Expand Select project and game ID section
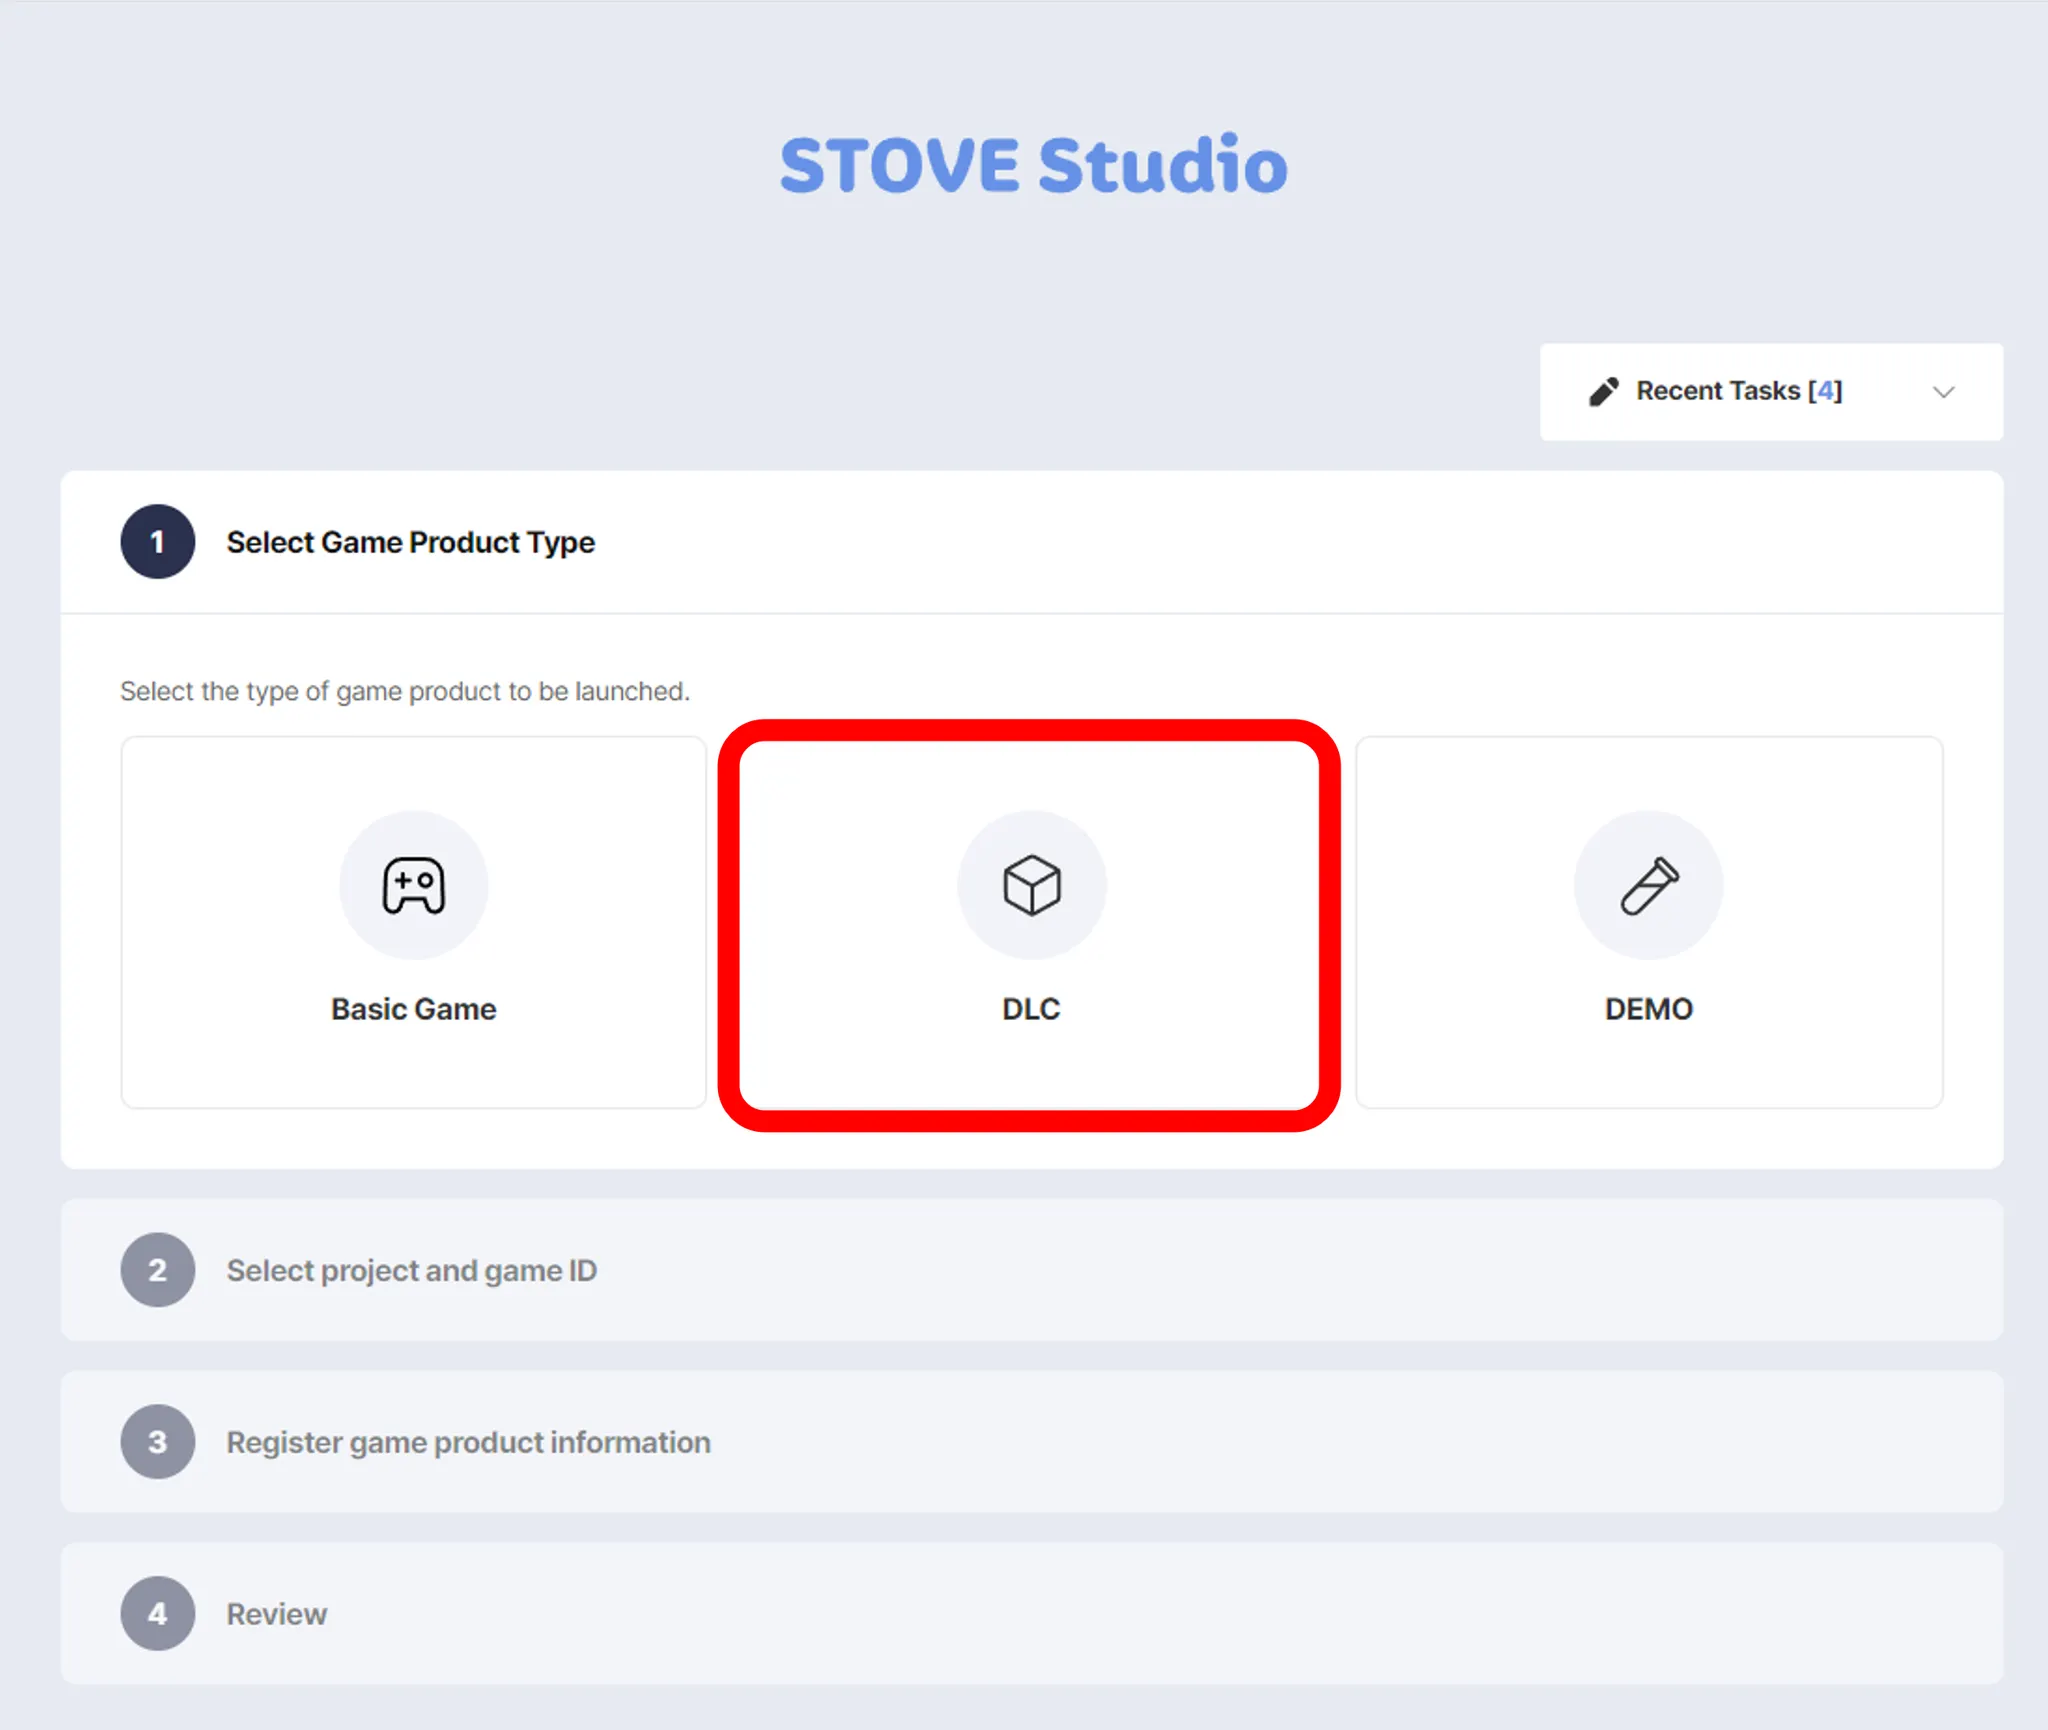The height and width of the screenshot is (1730, 2048). (411, 1270)
